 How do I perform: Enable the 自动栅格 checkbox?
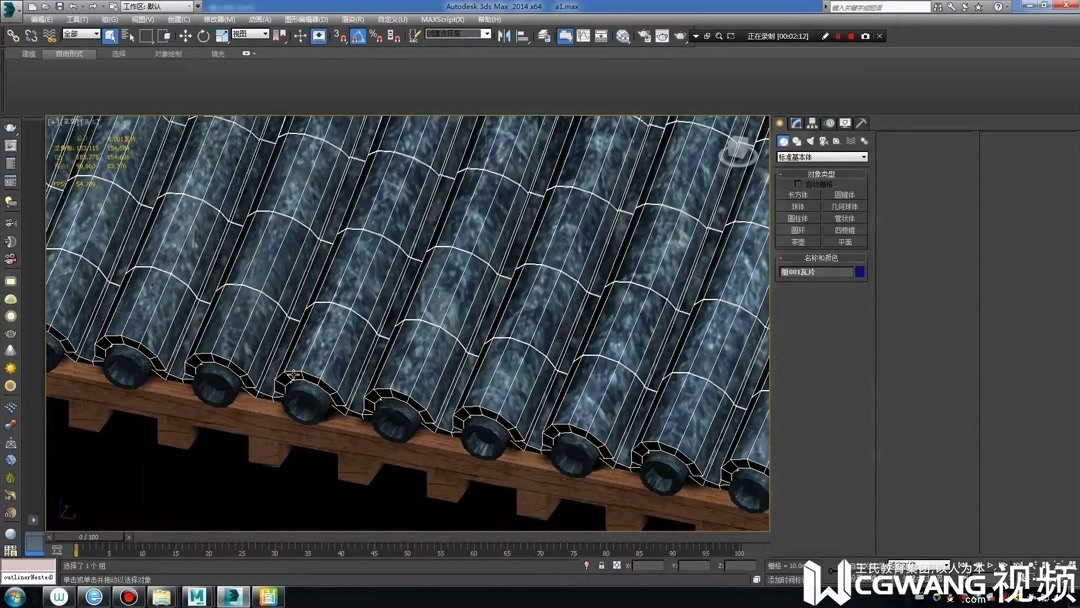click(x=799, y=184)
